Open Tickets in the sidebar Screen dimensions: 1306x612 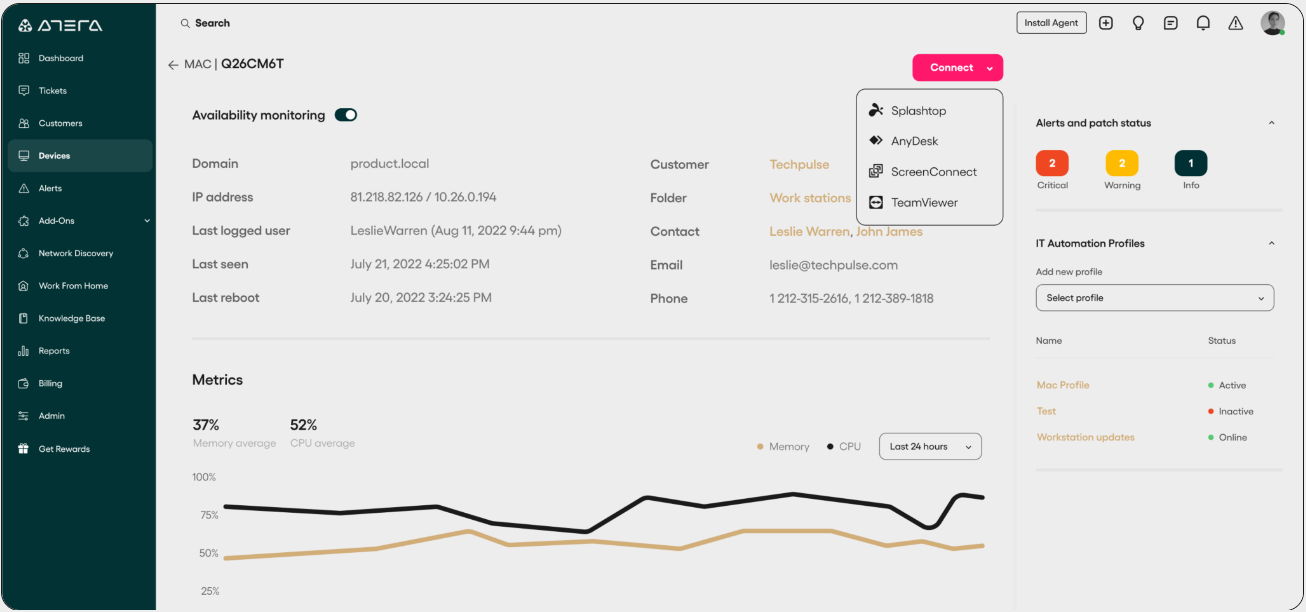point(53,91)
